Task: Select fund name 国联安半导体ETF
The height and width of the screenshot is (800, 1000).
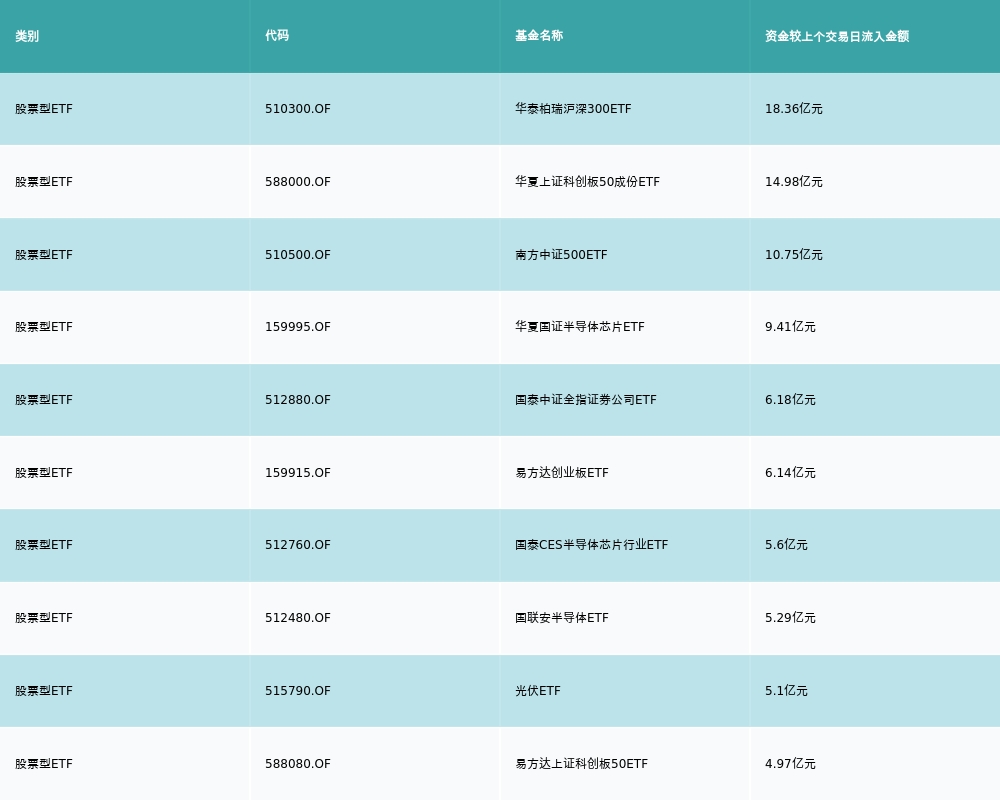Action: click(562, 618)
